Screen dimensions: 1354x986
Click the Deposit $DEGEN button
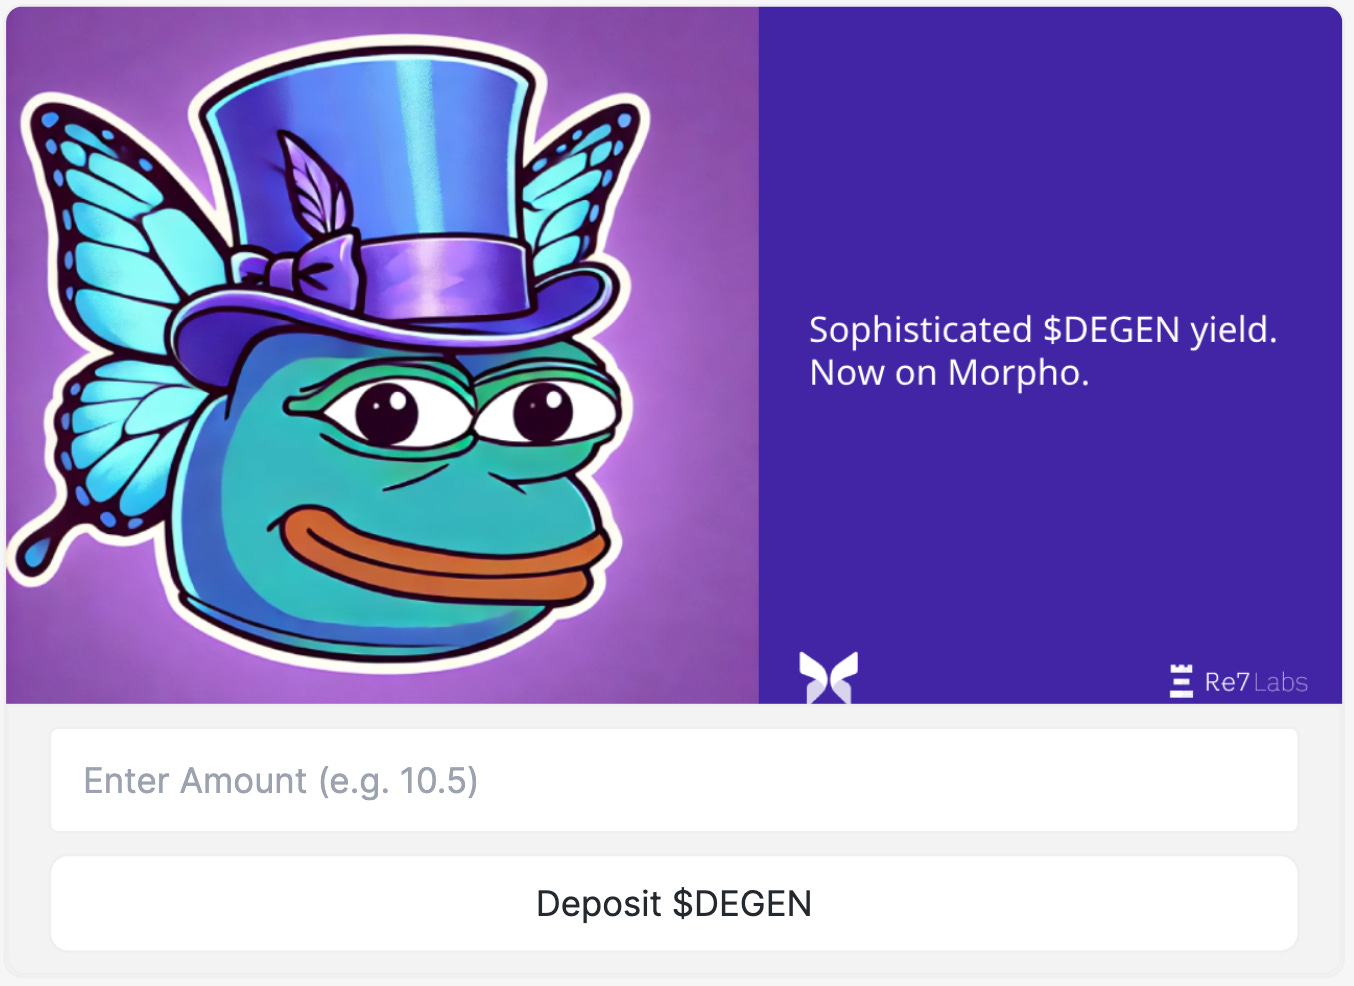674,903
